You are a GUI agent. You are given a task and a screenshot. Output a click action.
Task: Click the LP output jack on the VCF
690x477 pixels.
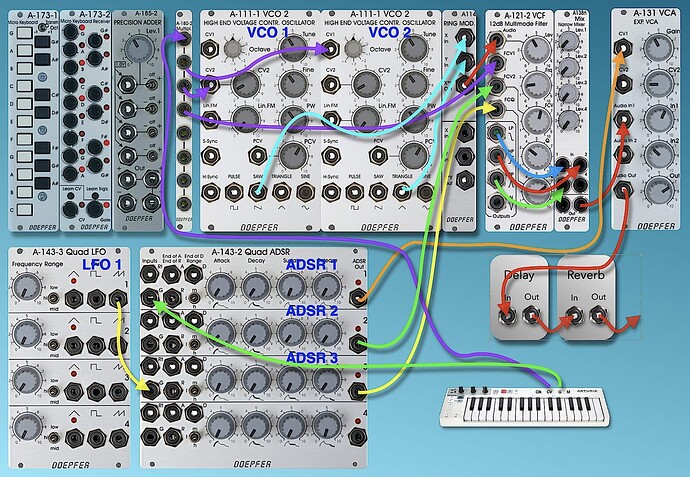tap(496, 132)
